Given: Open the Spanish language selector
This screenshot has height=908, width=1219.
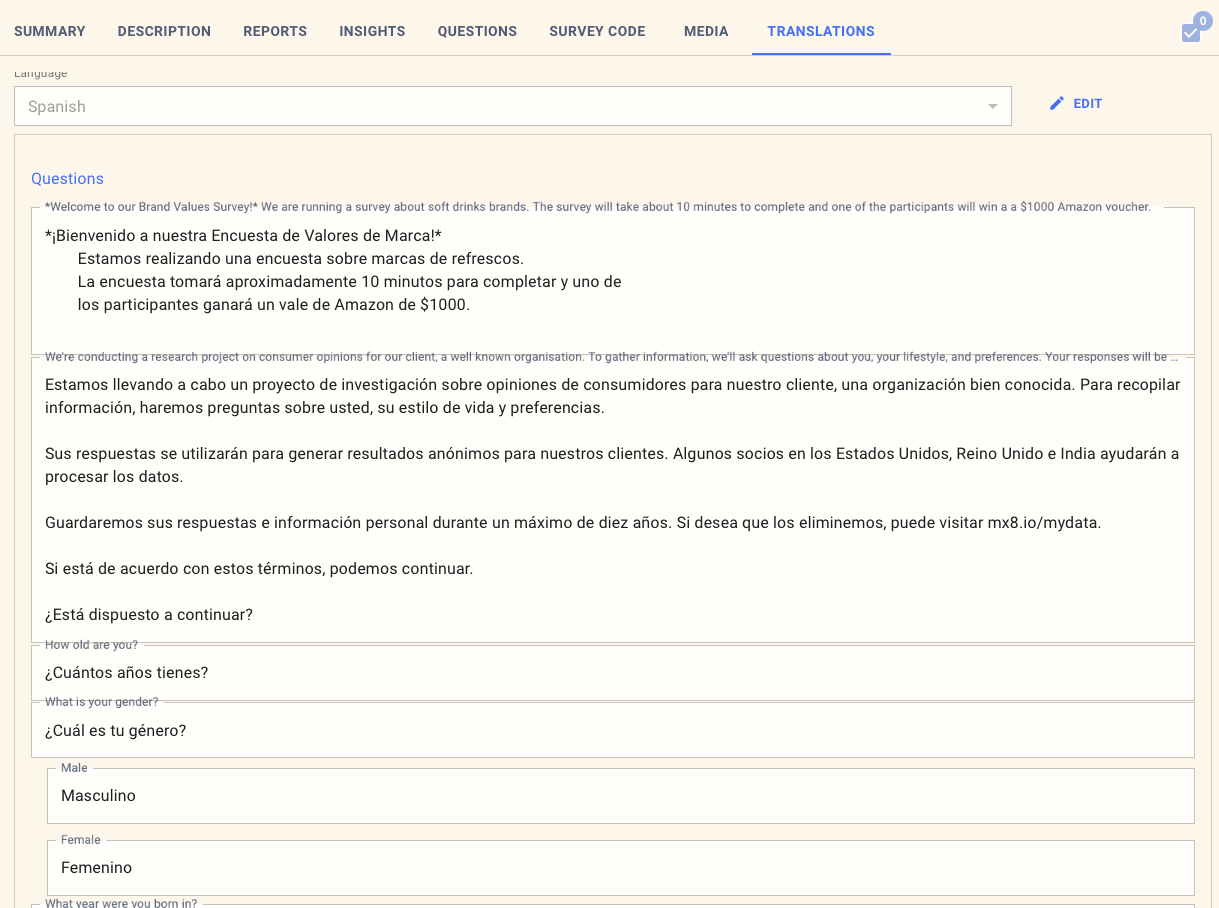Looking at the screenshot, I should click(500, 107).
